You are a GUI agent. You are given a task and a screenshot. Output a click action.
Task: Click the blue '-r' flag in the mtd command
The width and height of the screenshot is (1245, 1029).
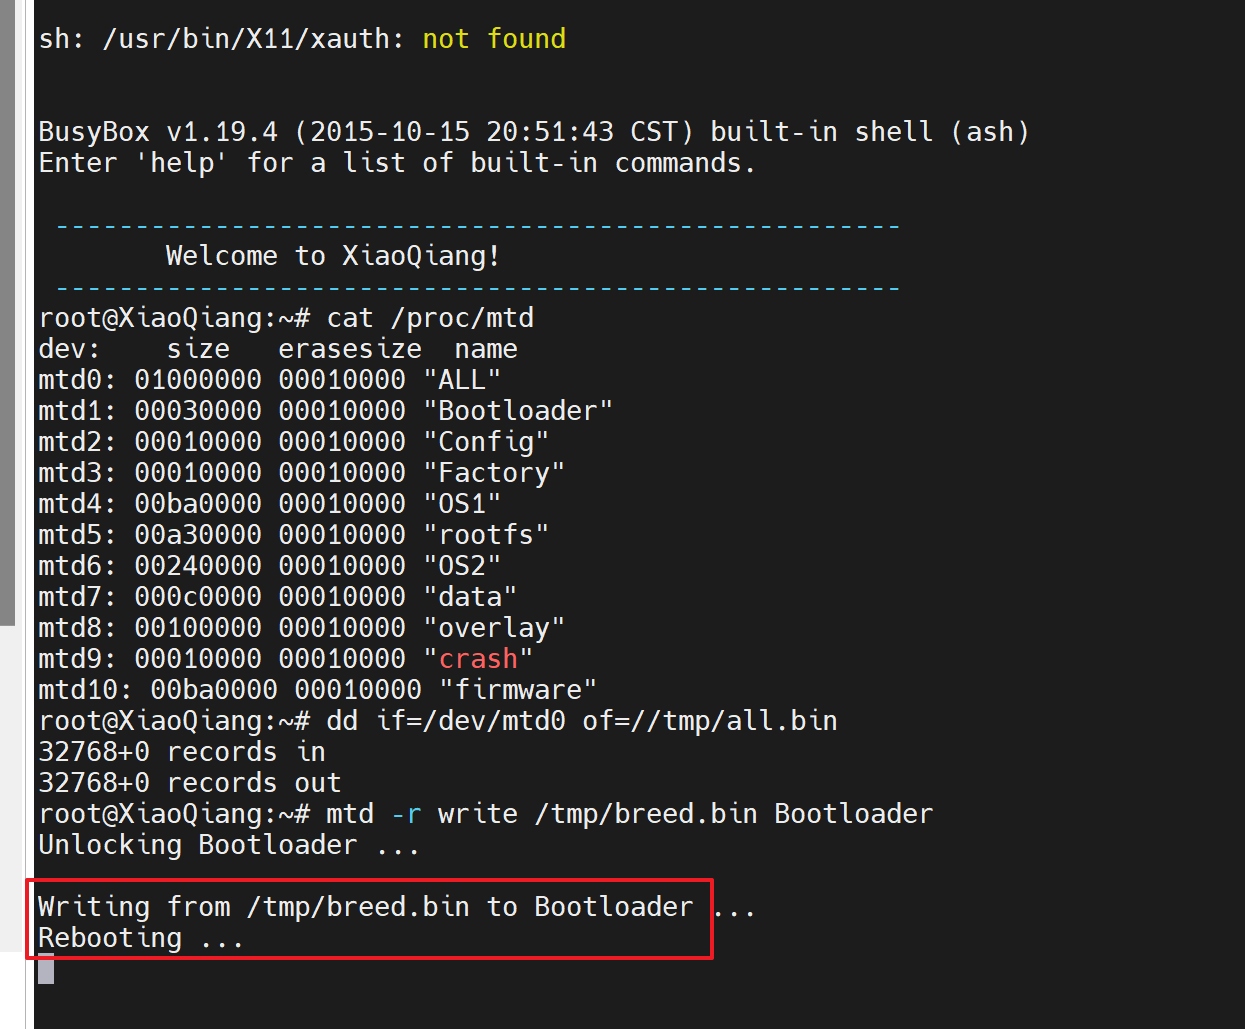point(406,814)
